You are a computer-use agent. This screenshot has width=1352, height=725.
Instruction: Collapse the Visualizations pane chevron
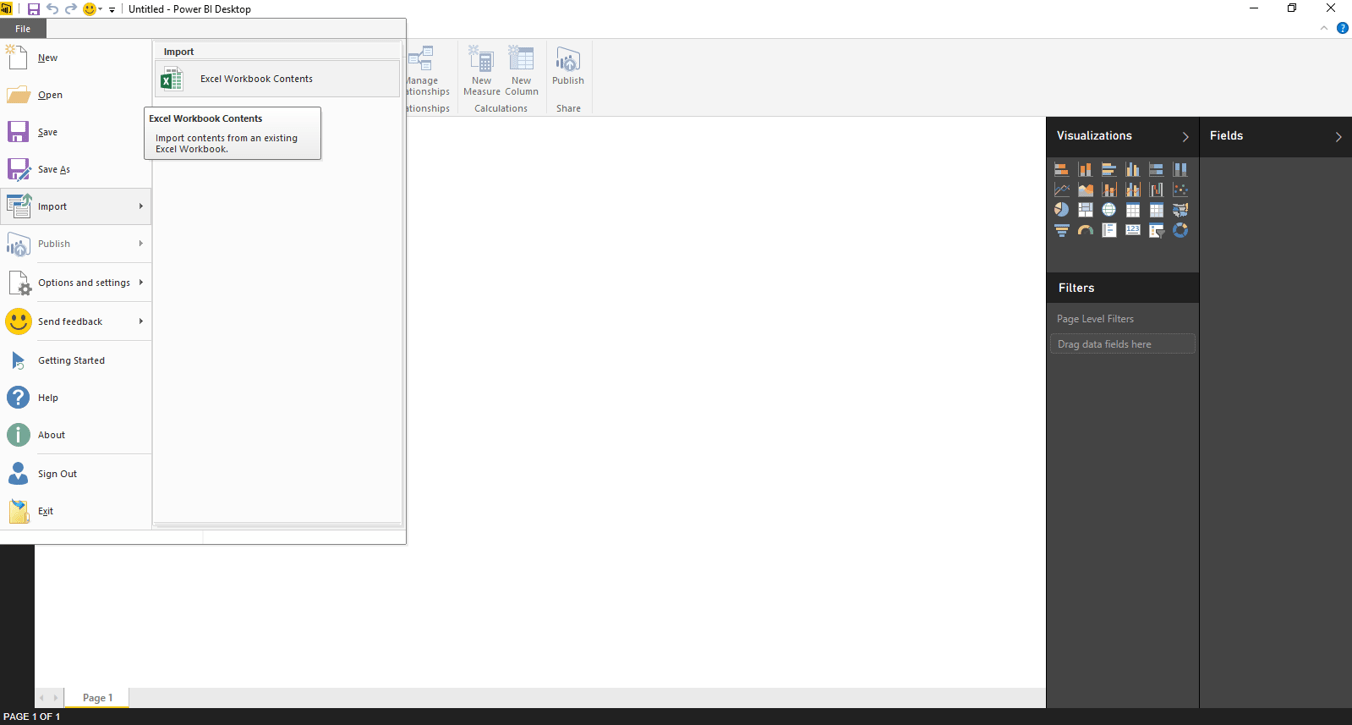pyautogui.click(x=1185, y=137)
